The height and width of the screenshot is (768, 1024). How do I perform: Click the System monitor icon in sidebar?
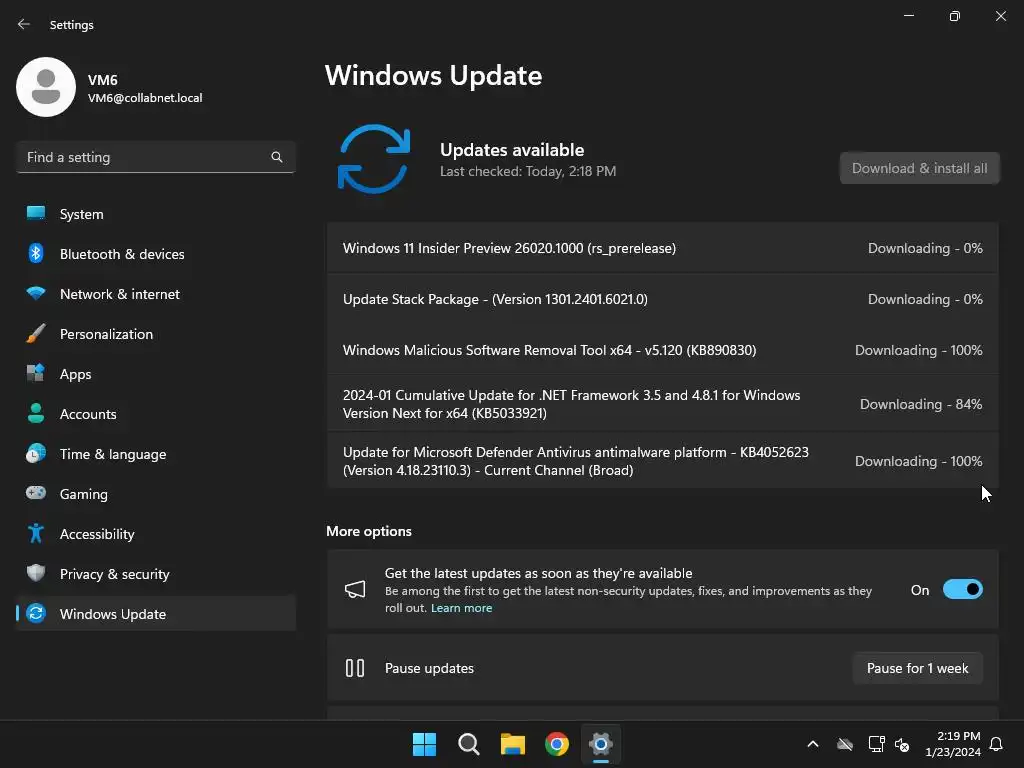(36, 214)
